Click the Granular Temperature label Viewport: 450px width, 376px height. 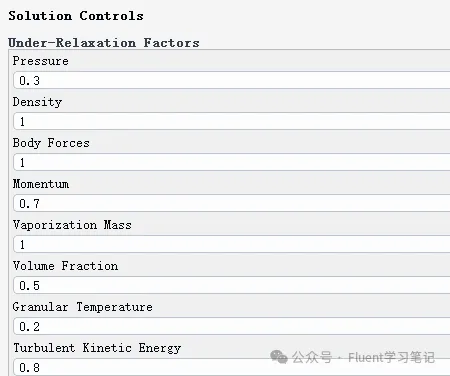click(83, 307)
